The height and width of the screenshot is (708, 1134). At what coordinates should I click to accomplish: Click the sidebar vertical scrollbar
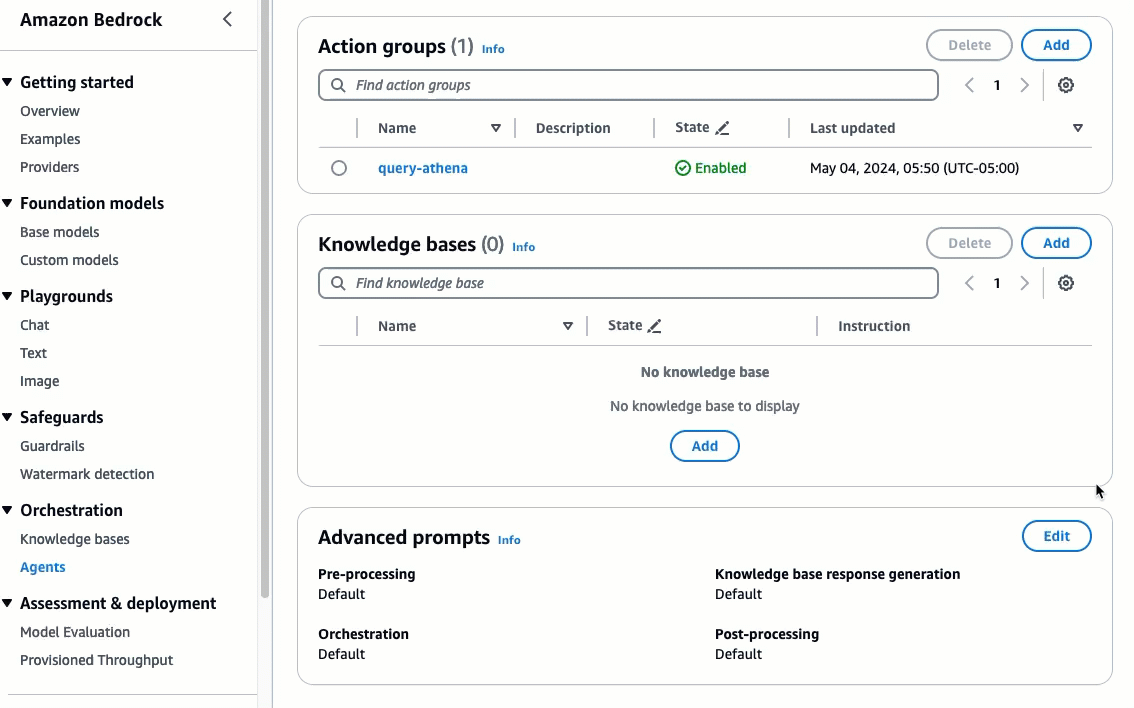[265, 299]
